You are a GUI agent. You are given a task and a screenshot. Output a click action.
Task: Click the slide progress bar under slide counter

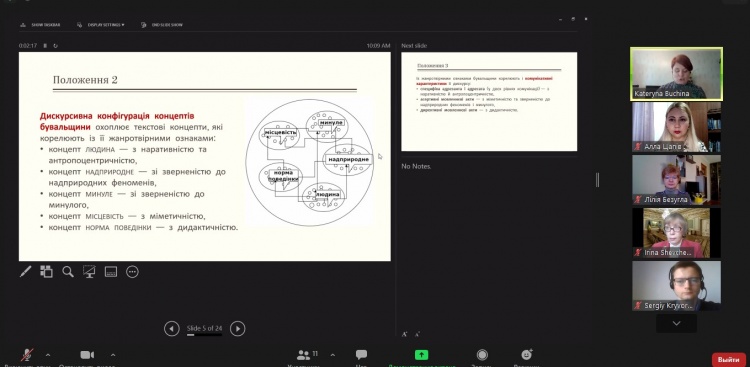(x=204, y=335)
